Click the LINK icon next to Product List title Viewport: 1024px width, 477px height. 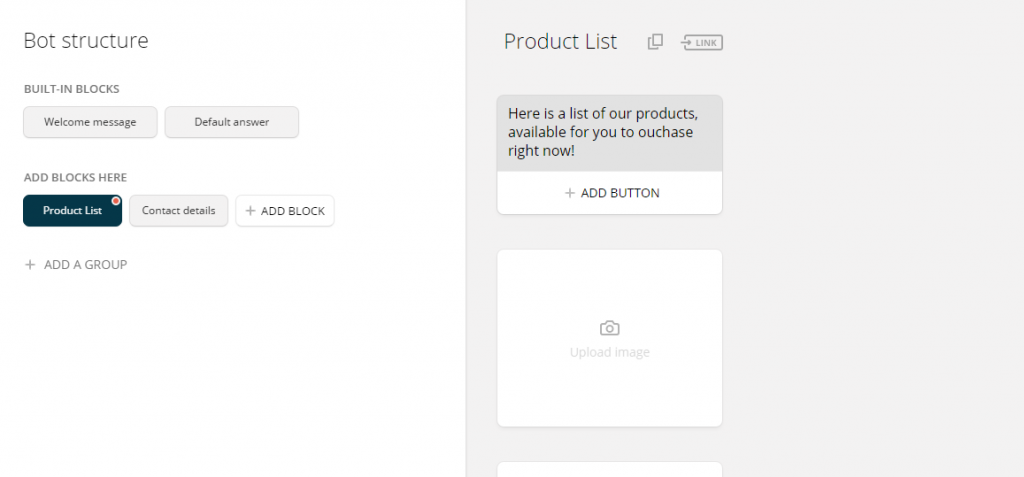click(x=702, y=42)
